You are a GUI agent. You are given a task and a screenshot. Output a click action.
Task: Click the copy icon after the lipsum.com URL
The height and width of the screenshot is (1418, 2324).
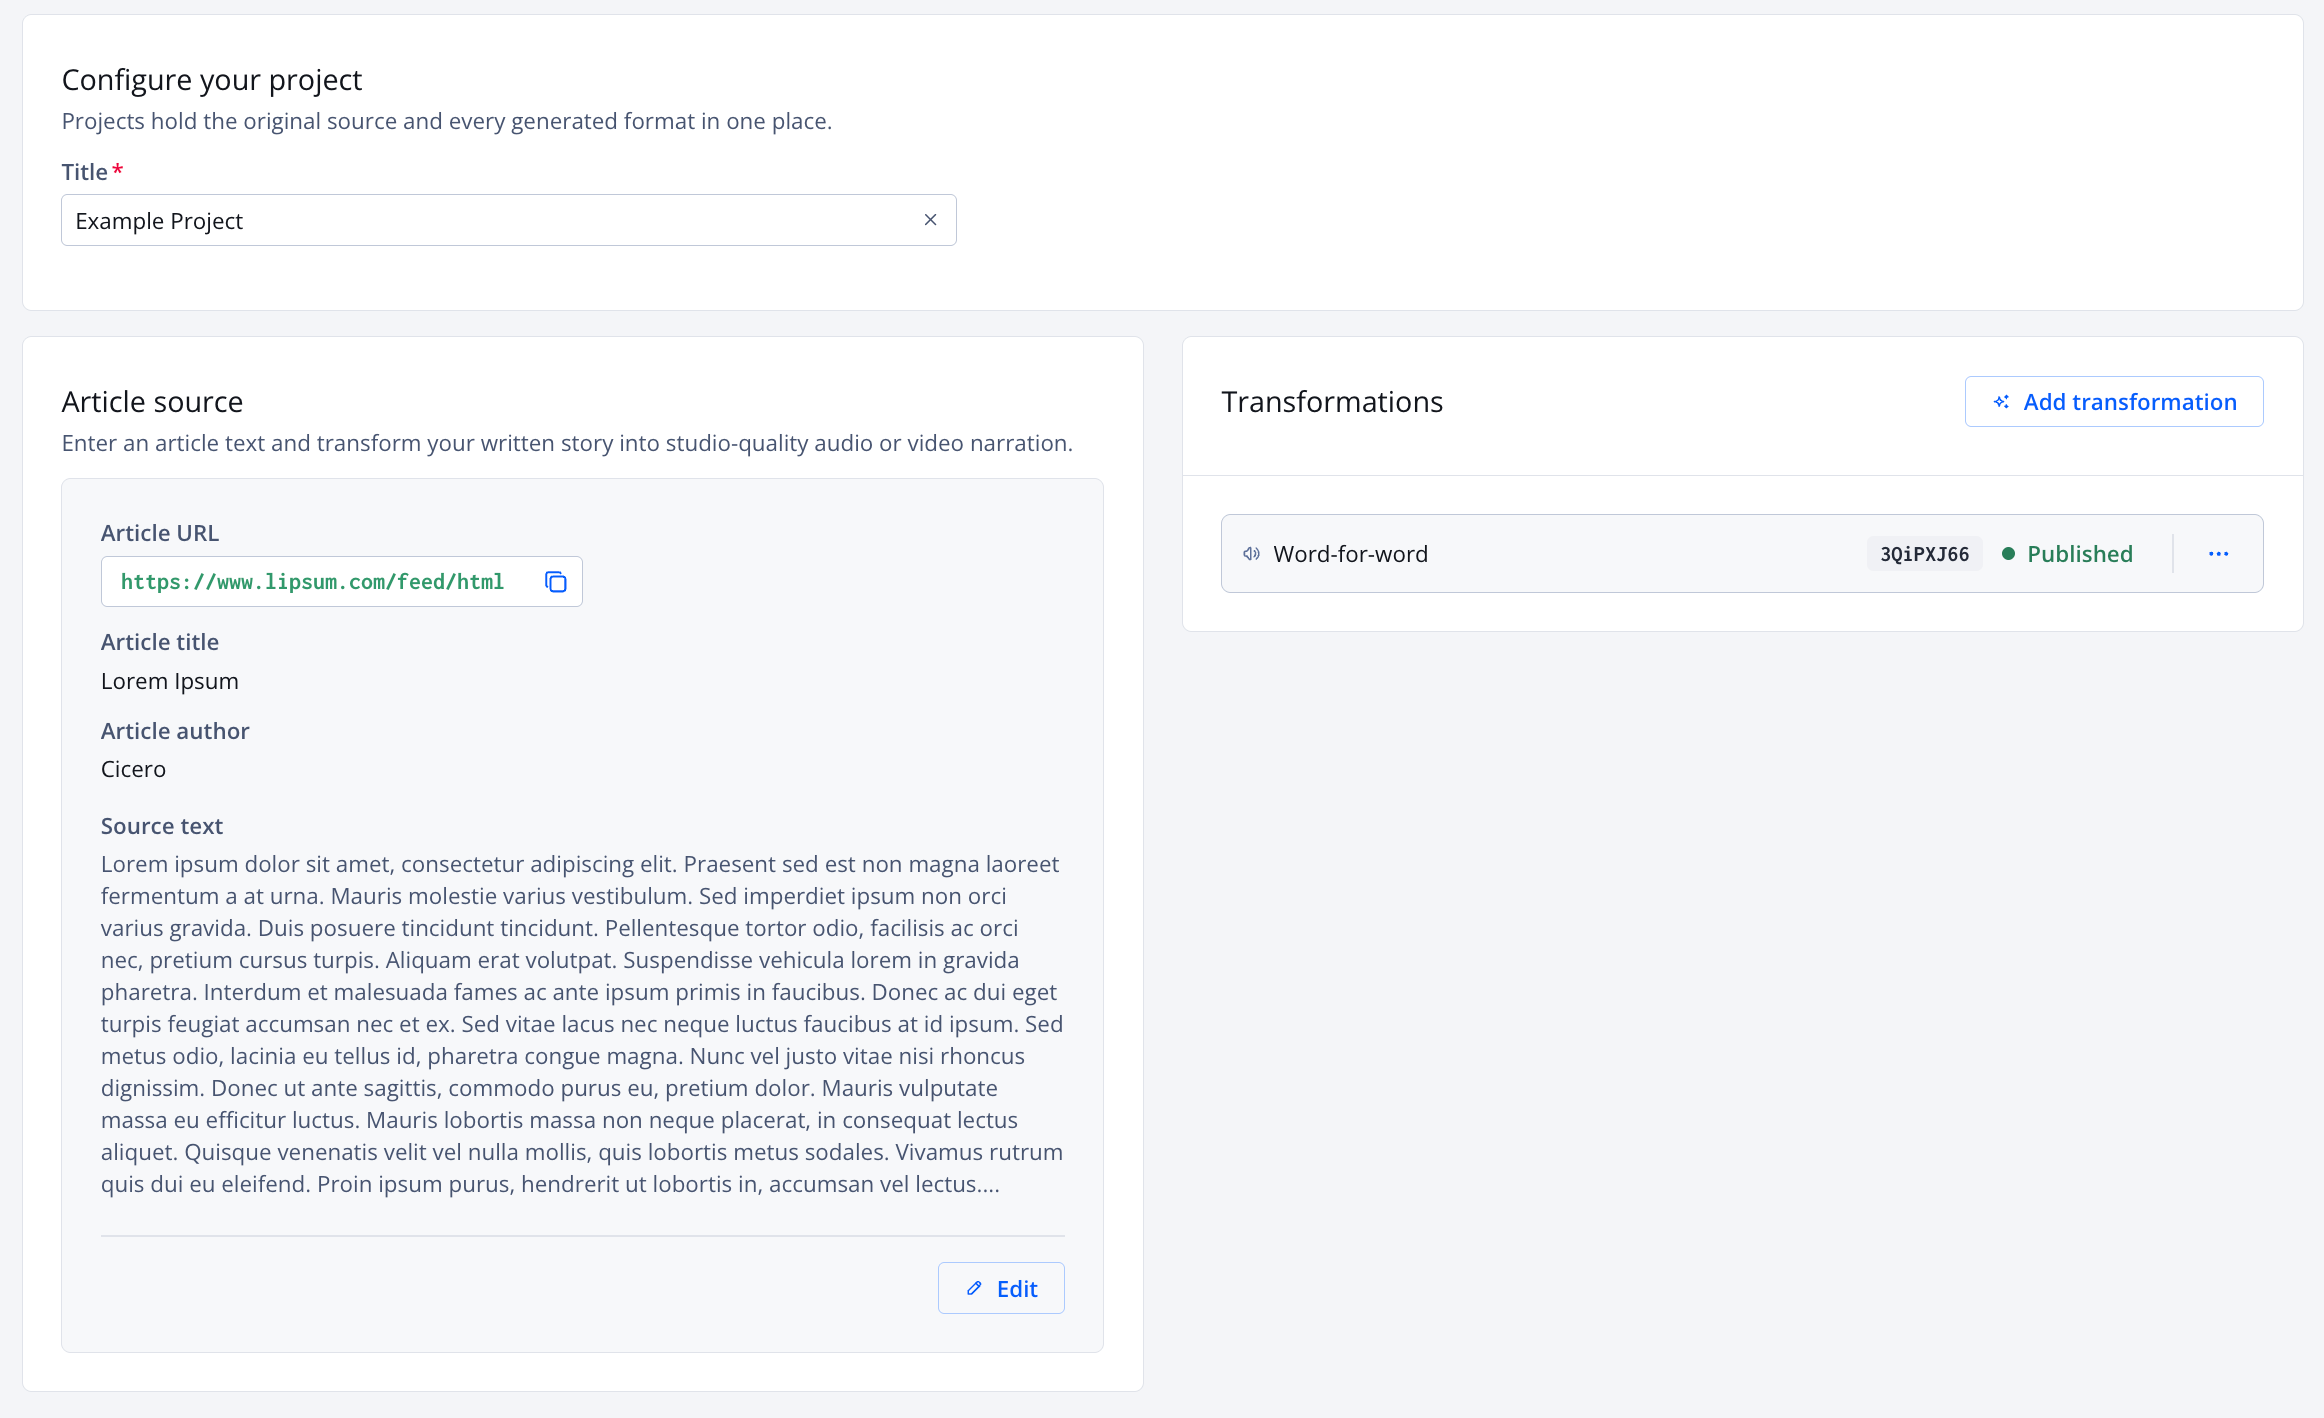[556, 581]
